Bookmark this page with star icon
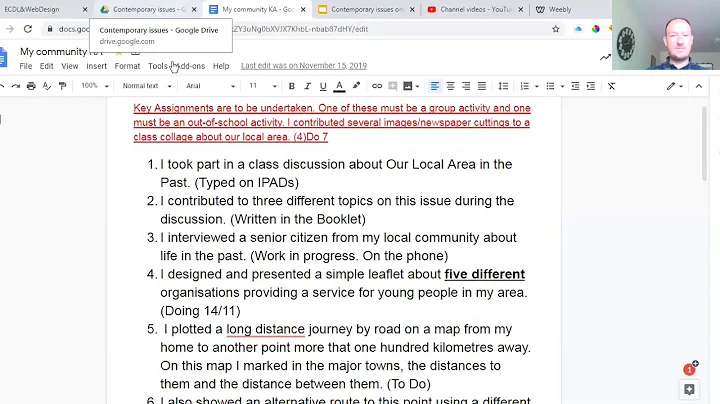720x404 pixels. pos(556,29)
